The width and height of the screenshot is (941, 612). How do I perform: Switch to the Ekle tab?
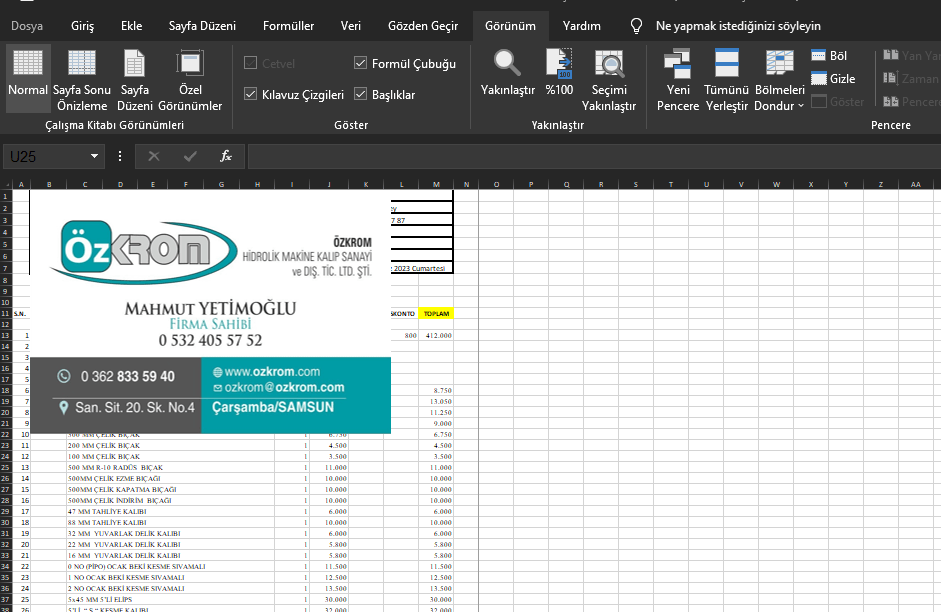(131, 26)
